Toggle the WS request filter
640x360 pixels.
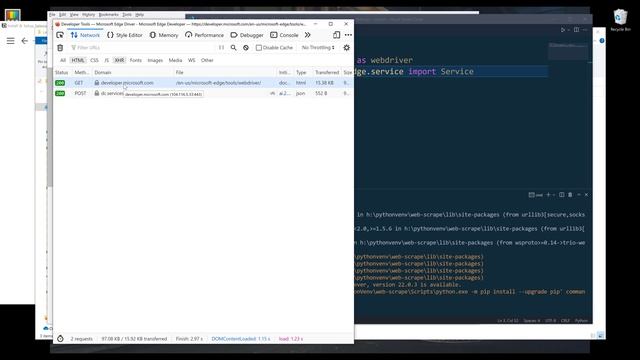(191, 60)
